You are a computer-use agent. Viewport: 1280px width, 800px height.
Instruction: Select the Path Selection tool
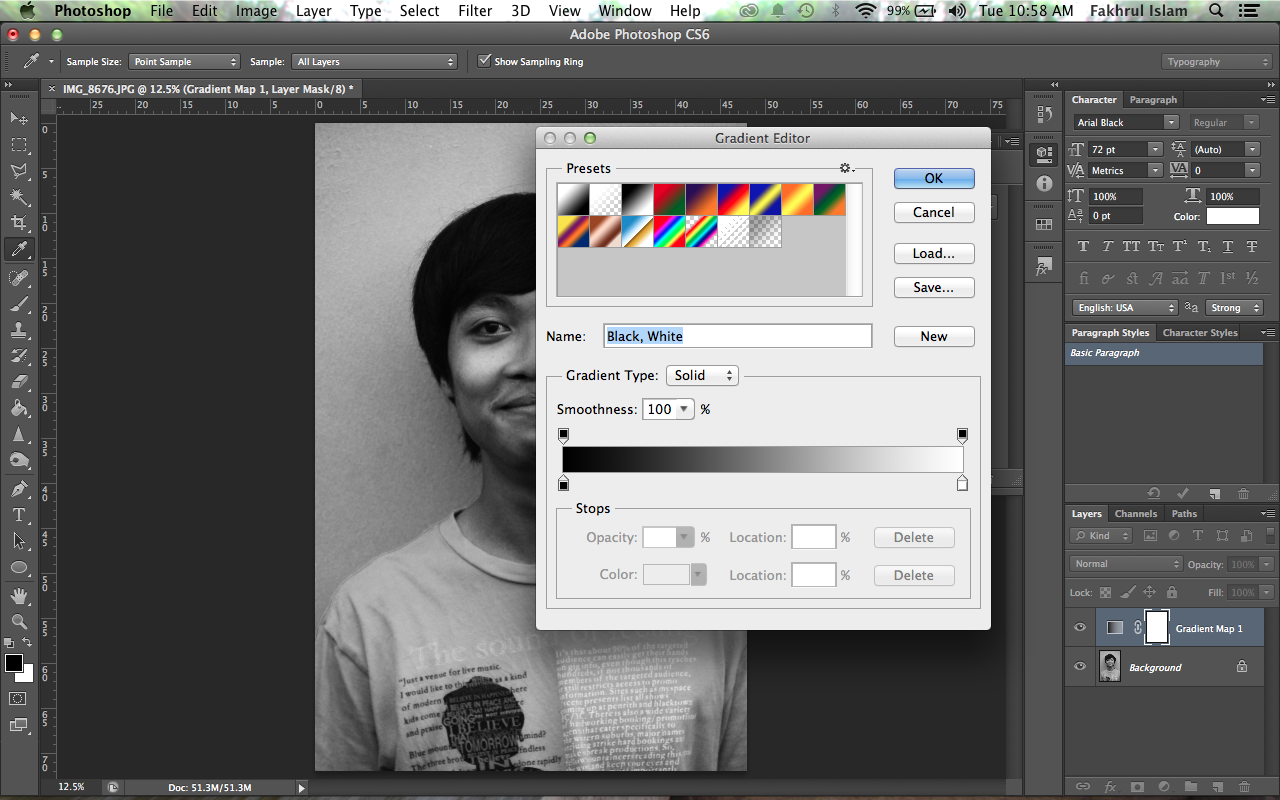click(x=19, y=541)
